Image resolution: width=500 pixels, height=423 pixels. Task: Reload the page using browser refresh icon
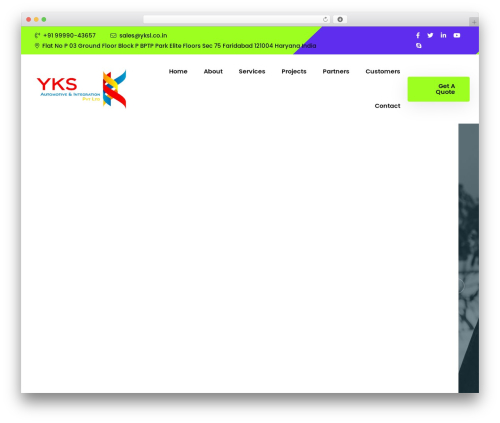point(325,19)
